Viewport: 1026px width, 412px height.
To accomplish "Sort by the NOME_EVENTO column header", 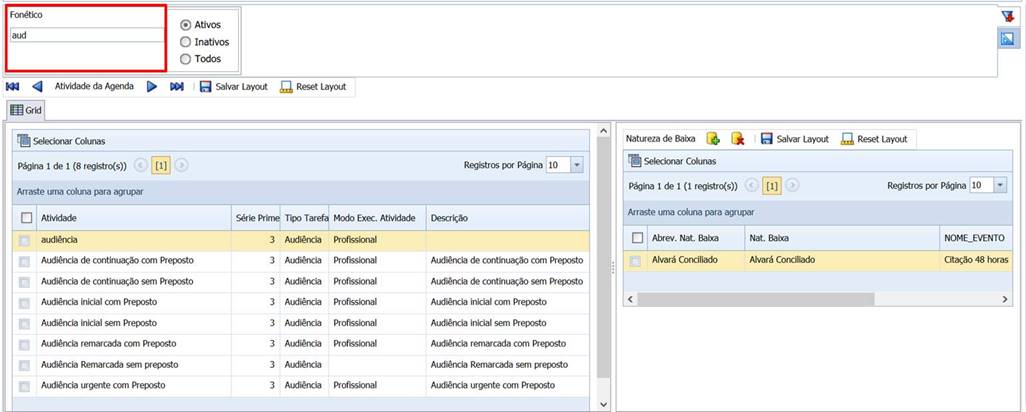I will 976,238.
